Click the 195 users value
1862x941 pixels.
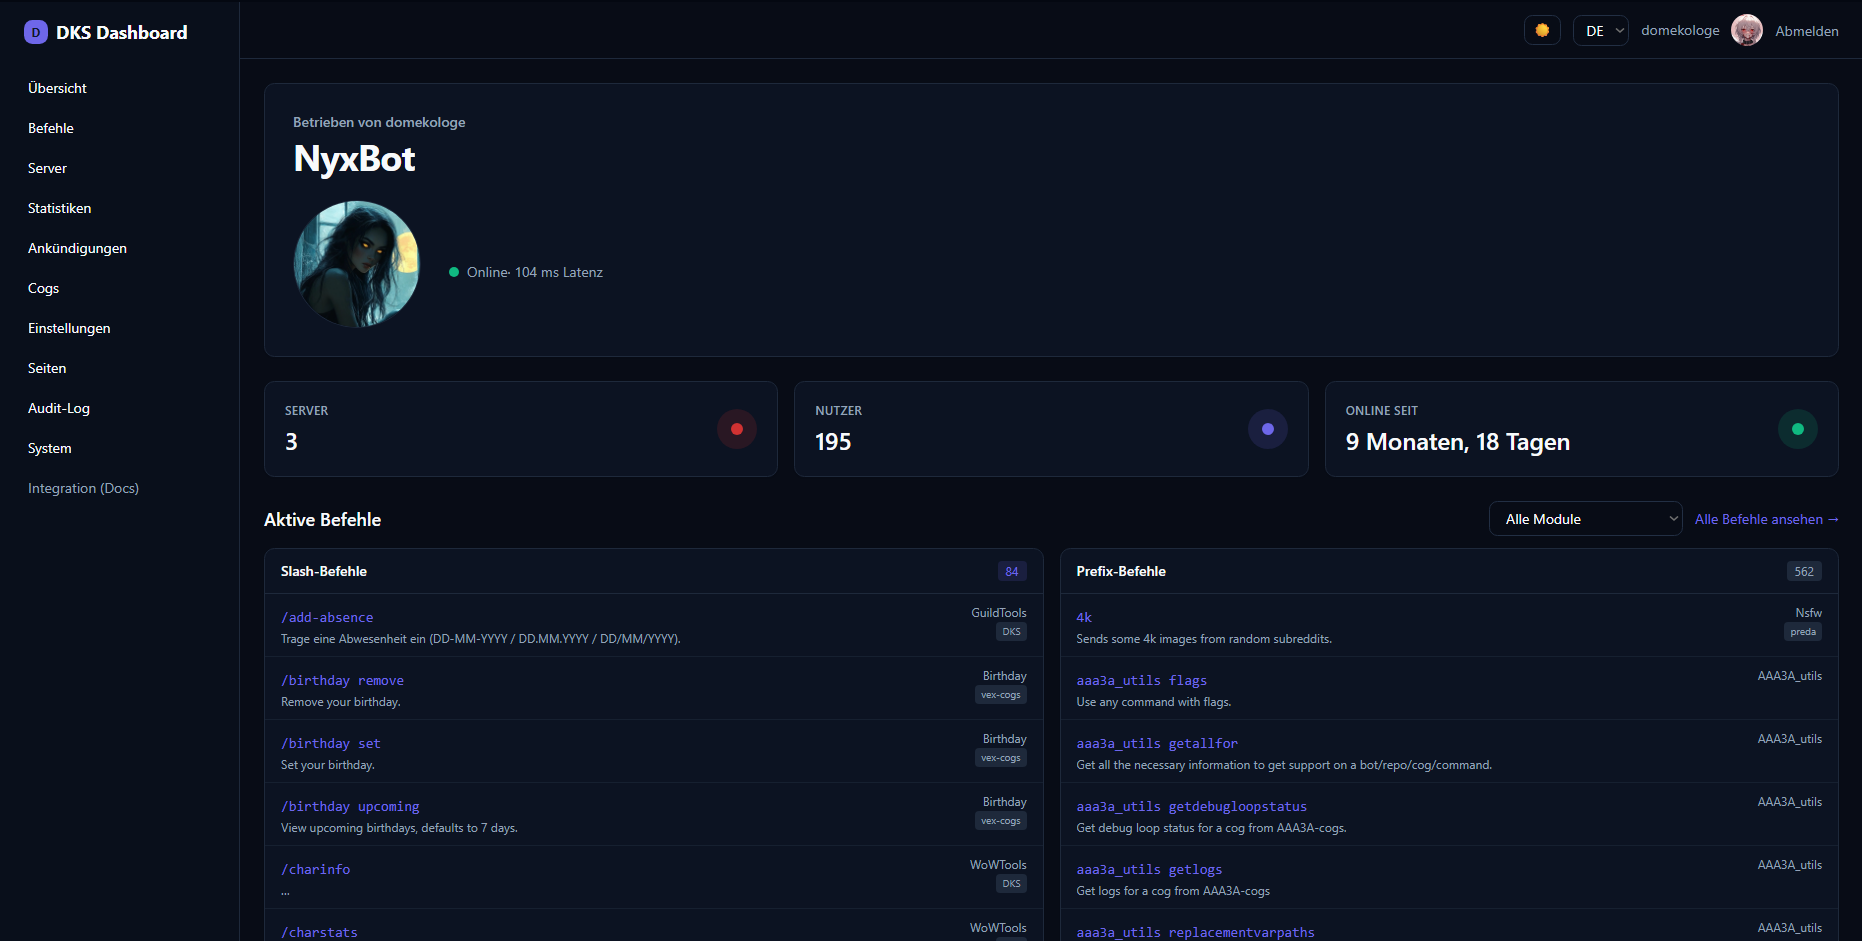point(833,442)
